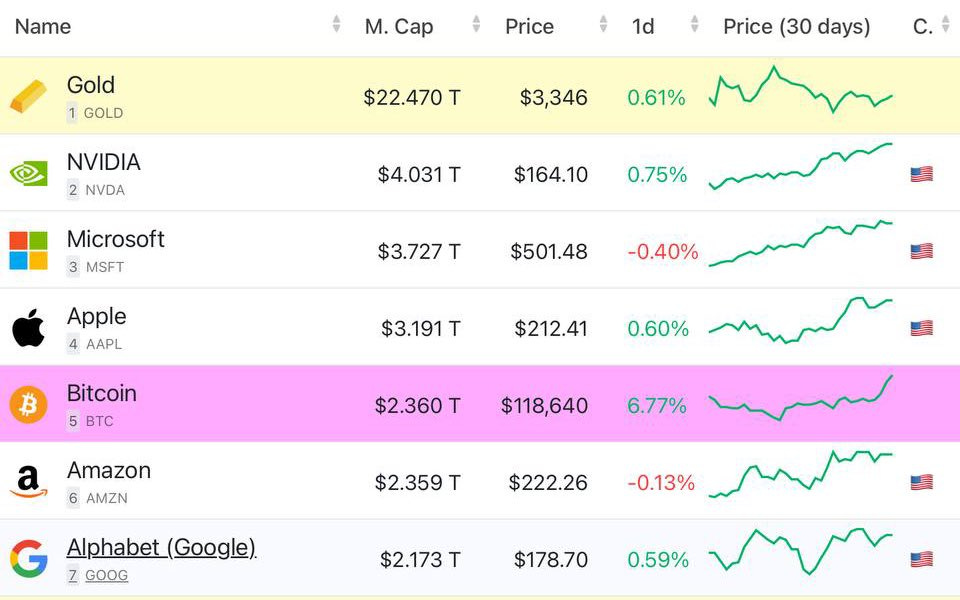Click the C. column header
960x600 pixels.
click(x=923, y=26)
